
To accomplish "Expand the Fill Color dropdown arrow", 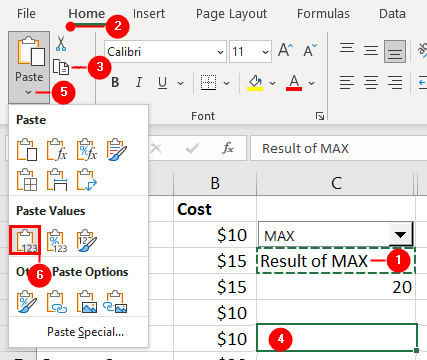I will (272, 83).
